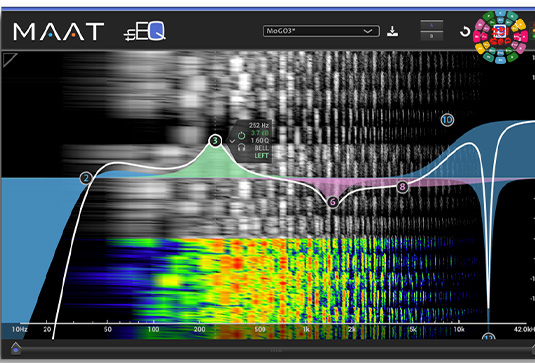
Task: Click the 2k frequency axis label
Action: [x=352, y=330]
